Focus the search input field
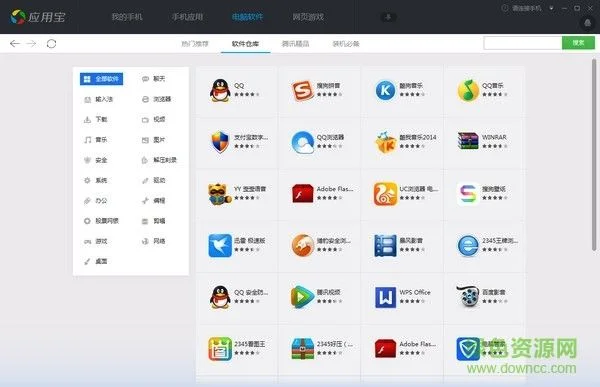600x387 pixels. (523, 43)
